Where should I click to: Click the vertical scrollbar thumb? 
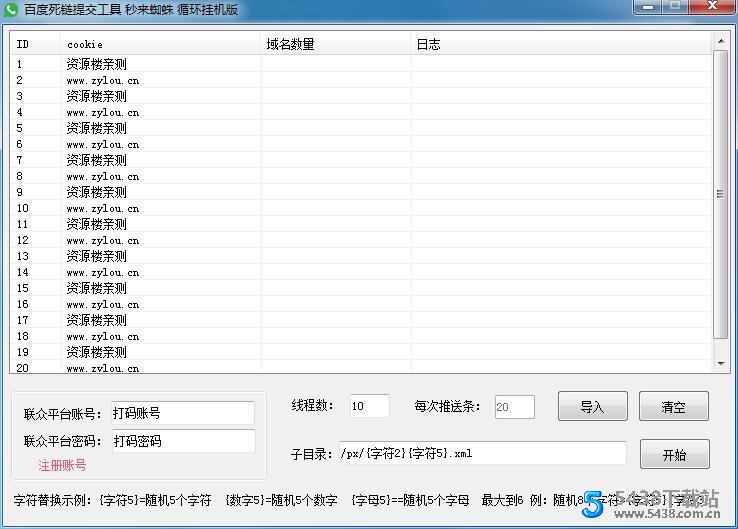(x=721, y=194)
